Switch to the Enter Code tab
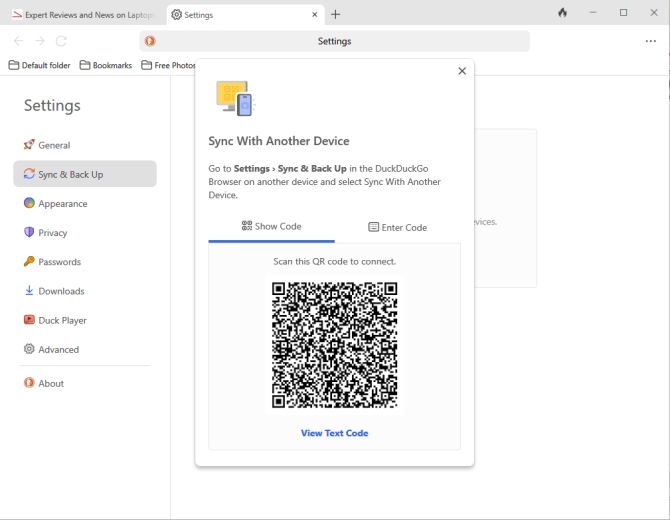Image resolution: width=670 pixels, height=520 pixels. point(397,227)
